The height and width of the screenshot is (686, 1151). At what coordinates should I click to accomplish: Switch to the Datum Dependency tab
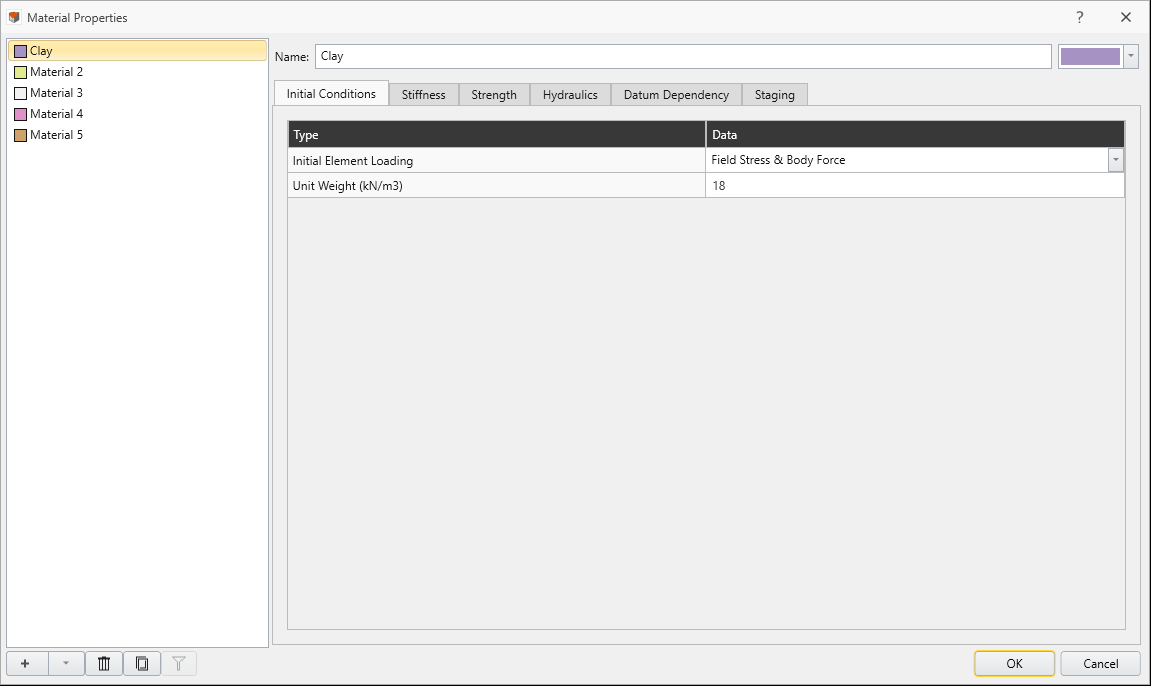click(676, 95)
